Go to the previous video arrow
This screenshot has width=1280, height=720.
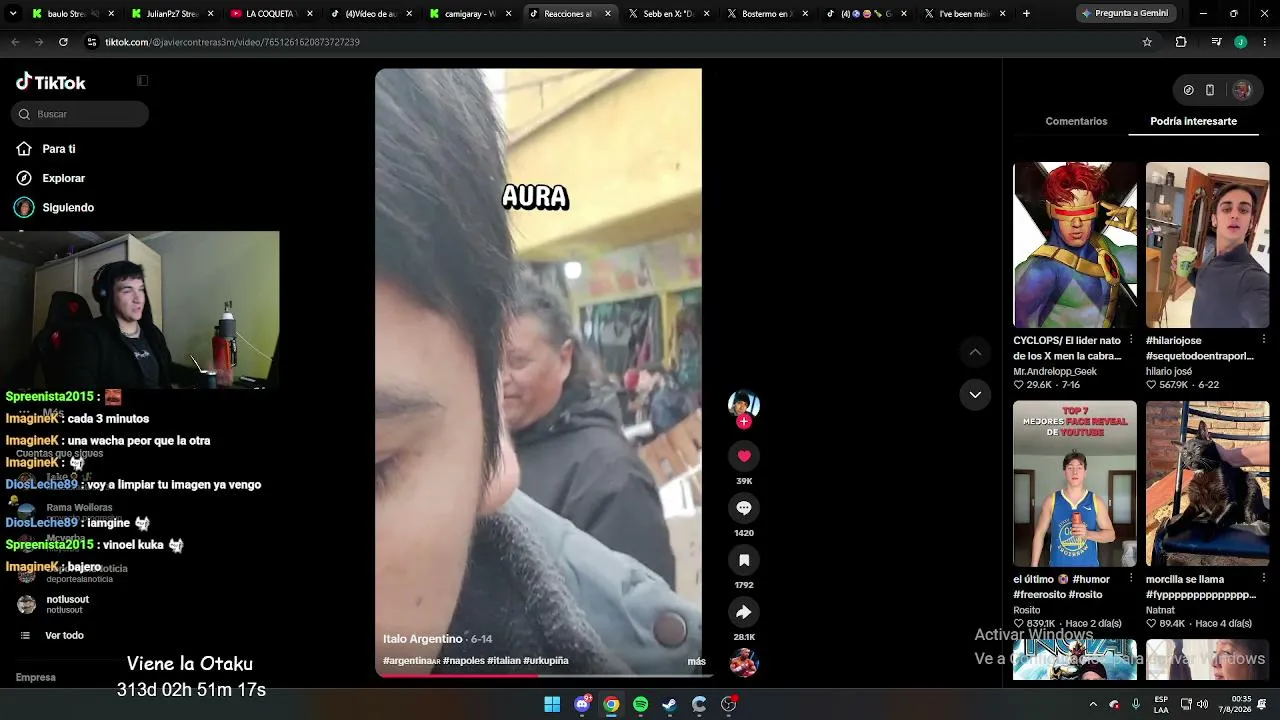[975, 352]
